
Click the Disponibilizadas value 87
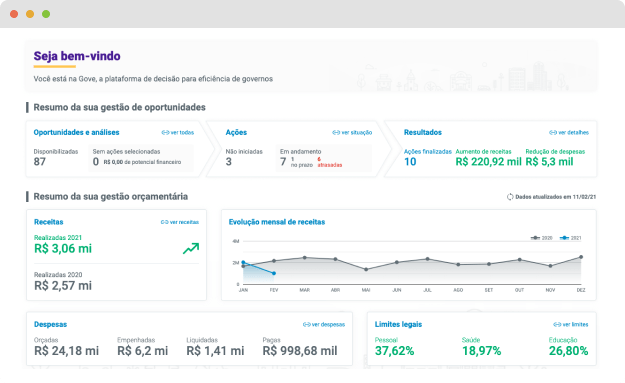click(x=39, y=162)
